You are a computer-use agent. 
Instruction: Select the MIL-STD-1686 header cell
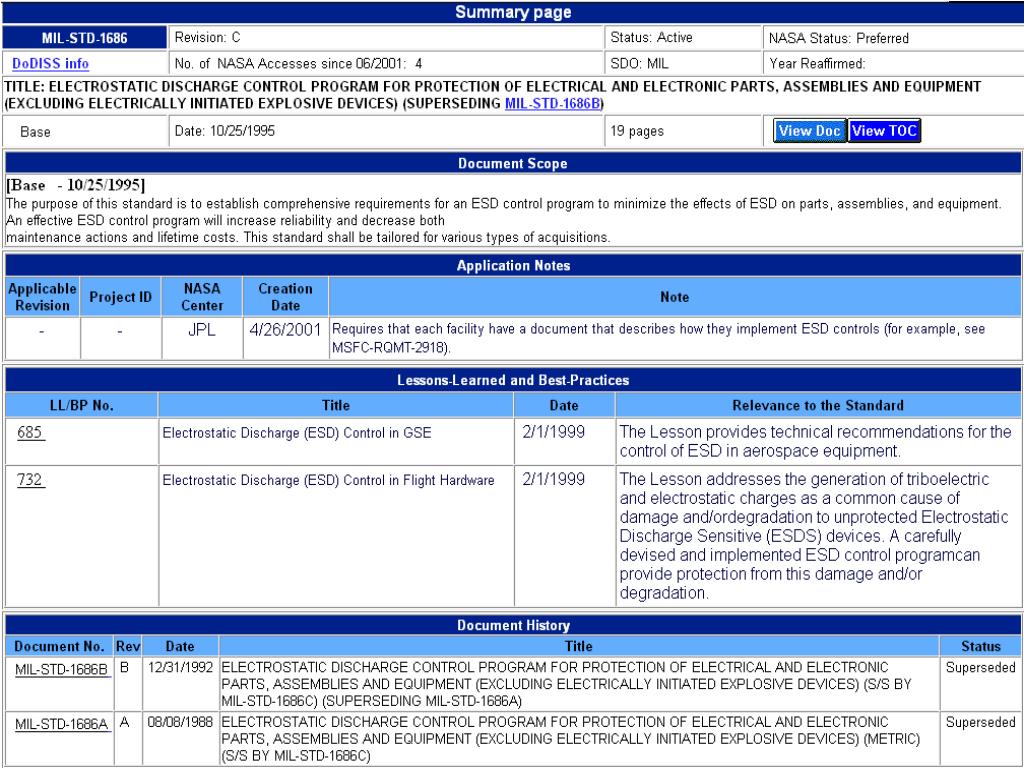coord(85,38)
